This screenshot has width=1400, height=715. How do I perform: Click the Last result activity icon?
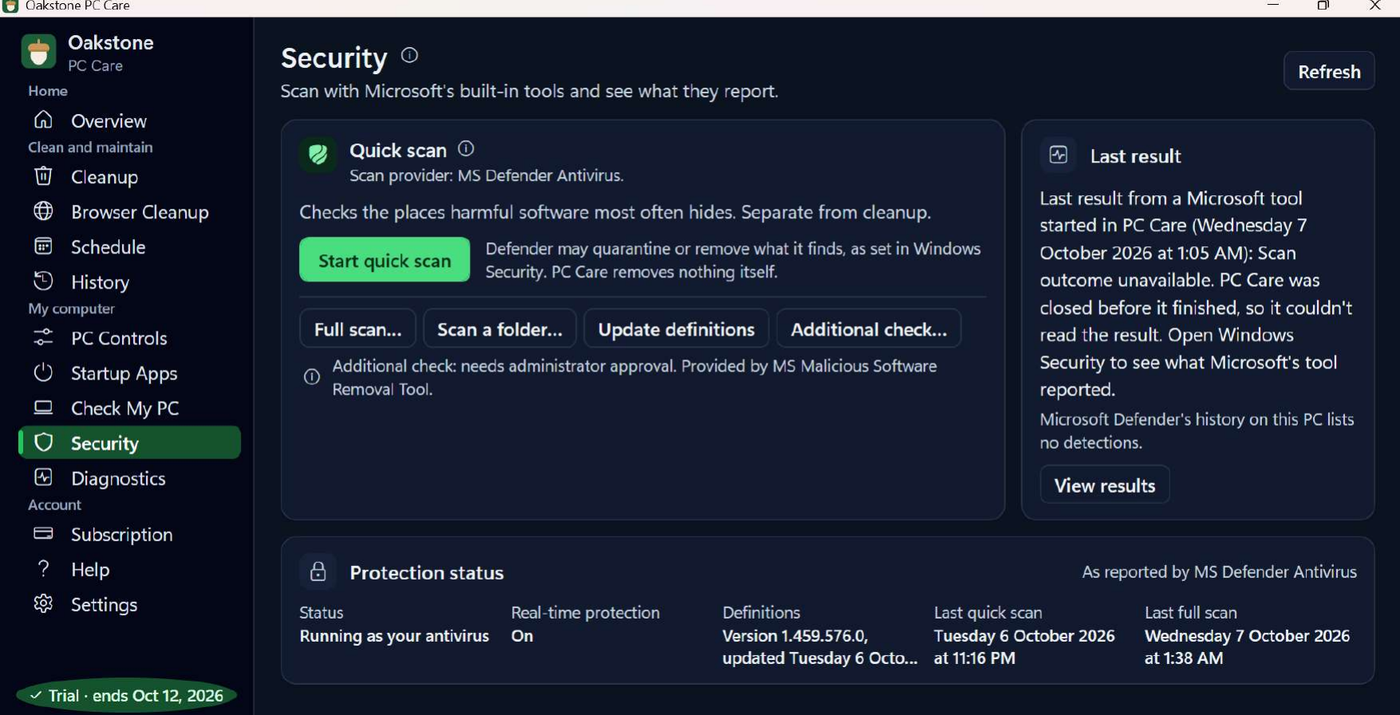click(x=1058, y=155)
